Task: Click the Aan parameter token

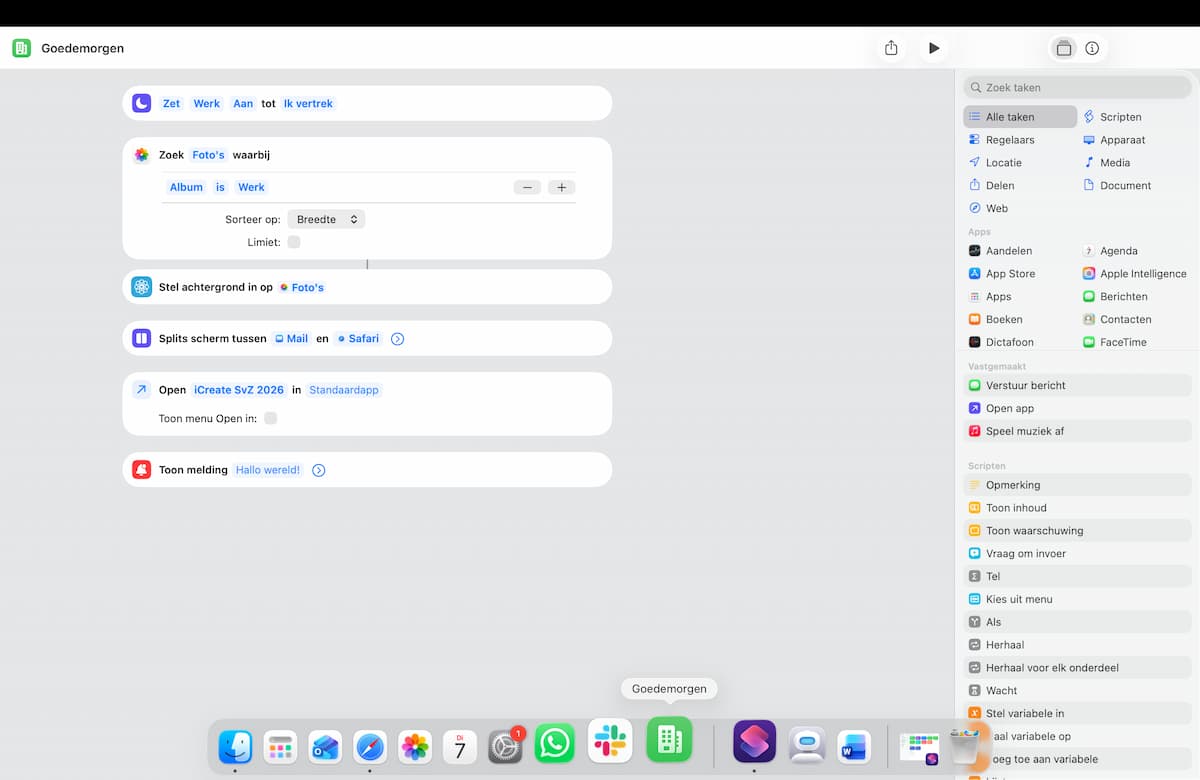Action: (x=243, y=103)
